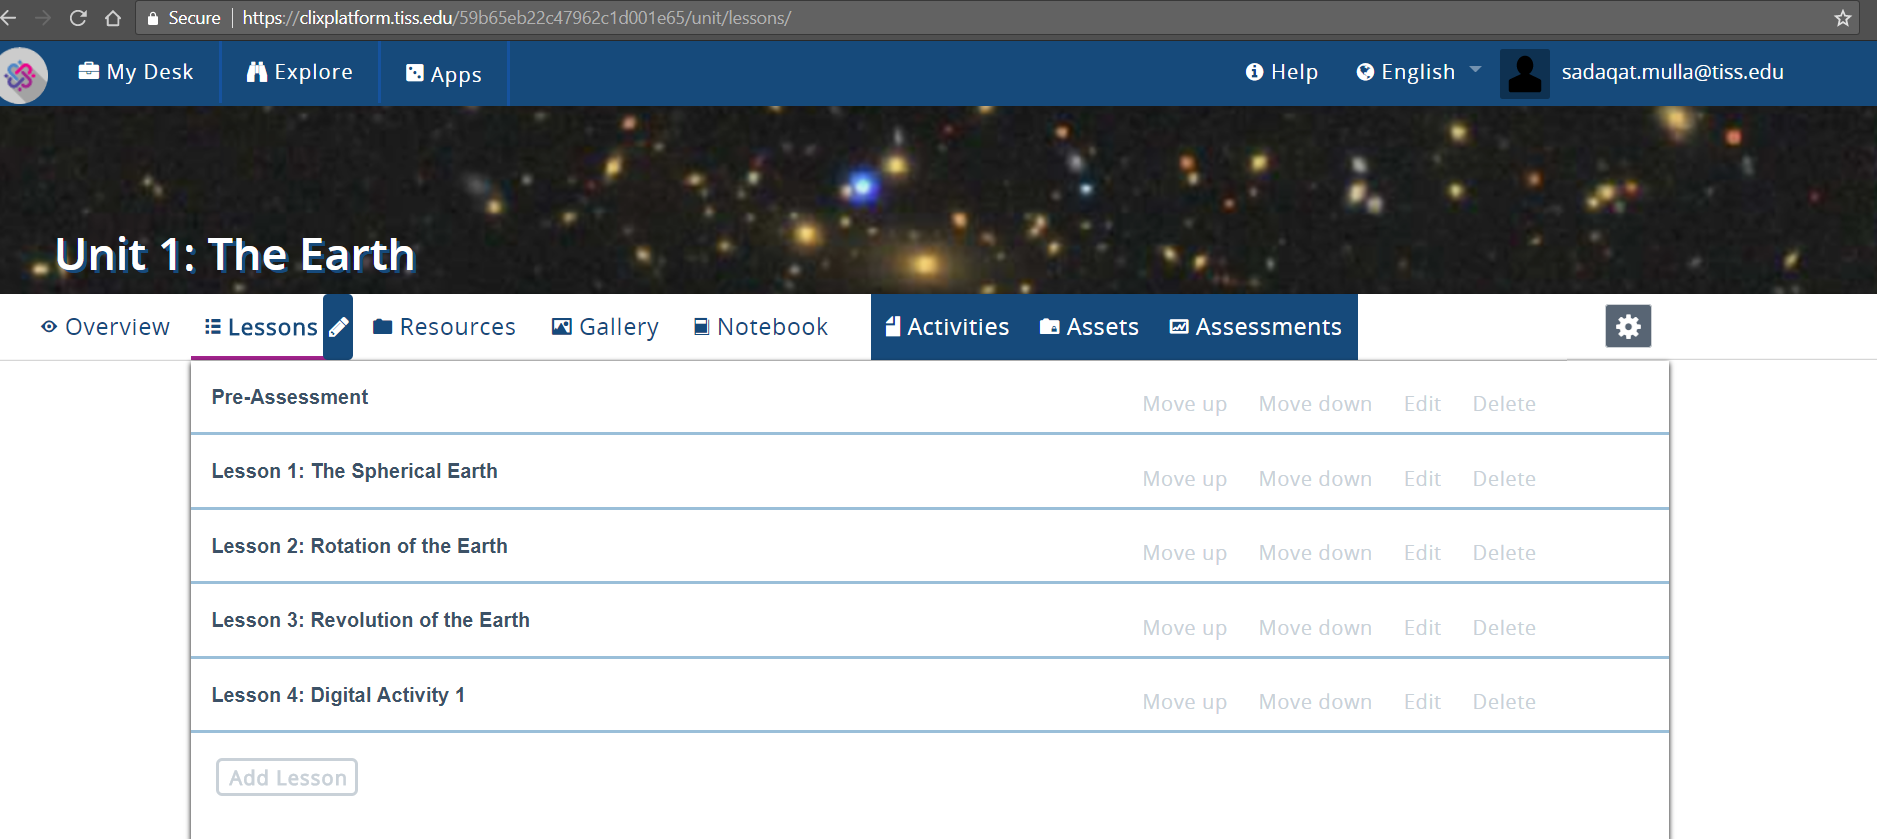
Task: Move down Lesson 1: The Spherical Earth
Action: point(1314,479)
